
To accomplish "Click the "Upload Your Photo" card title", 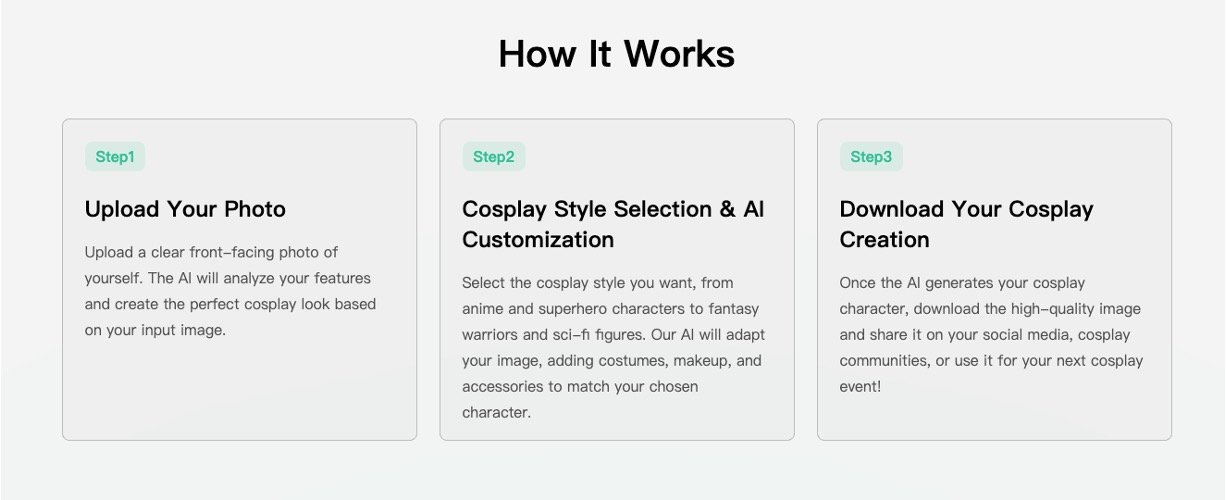I will [x=185, y=209].
